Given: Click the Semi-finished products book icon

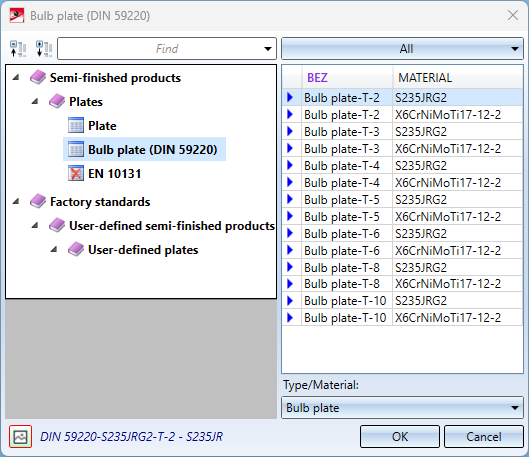Looking at the screenshot, I should point(38,78).
